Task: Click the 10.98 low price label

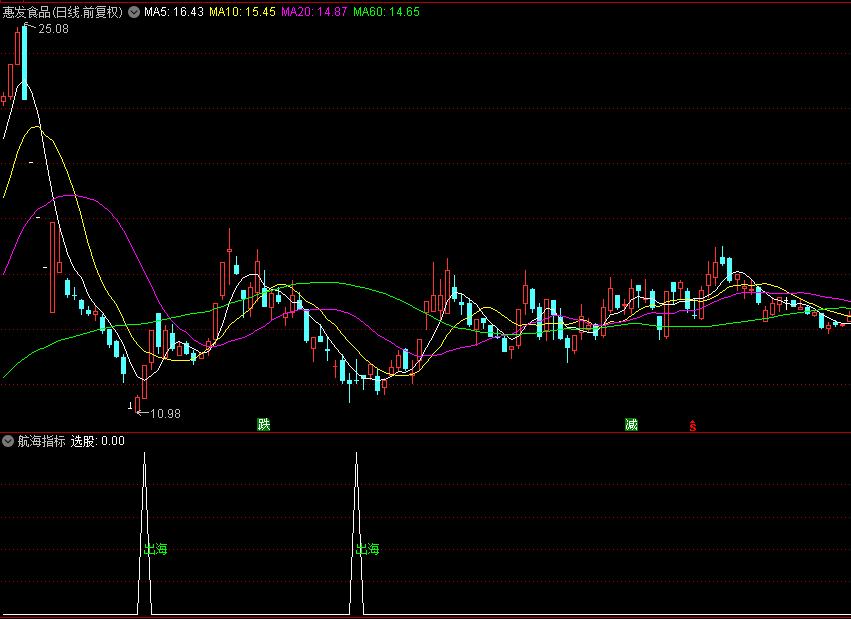Action: point(165,414)
